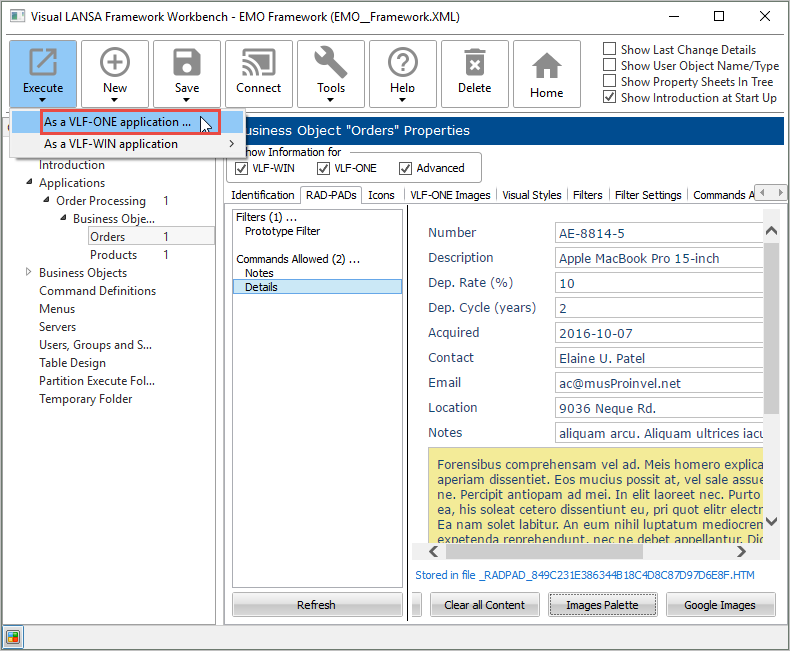Click the Connect cast icon
The width and height of the screenshot is (790, 651).
point(259,63)
